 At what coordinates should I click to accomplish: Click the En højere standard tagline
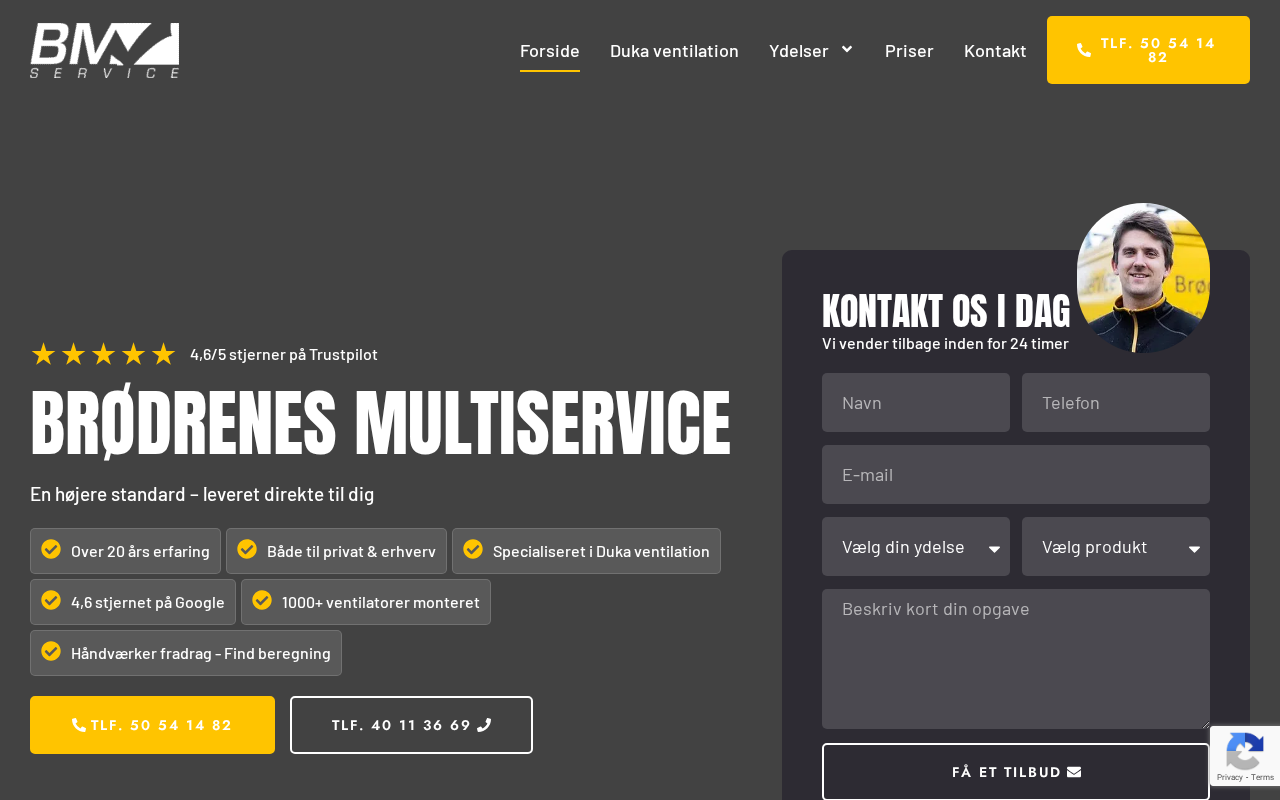(202, 494)
